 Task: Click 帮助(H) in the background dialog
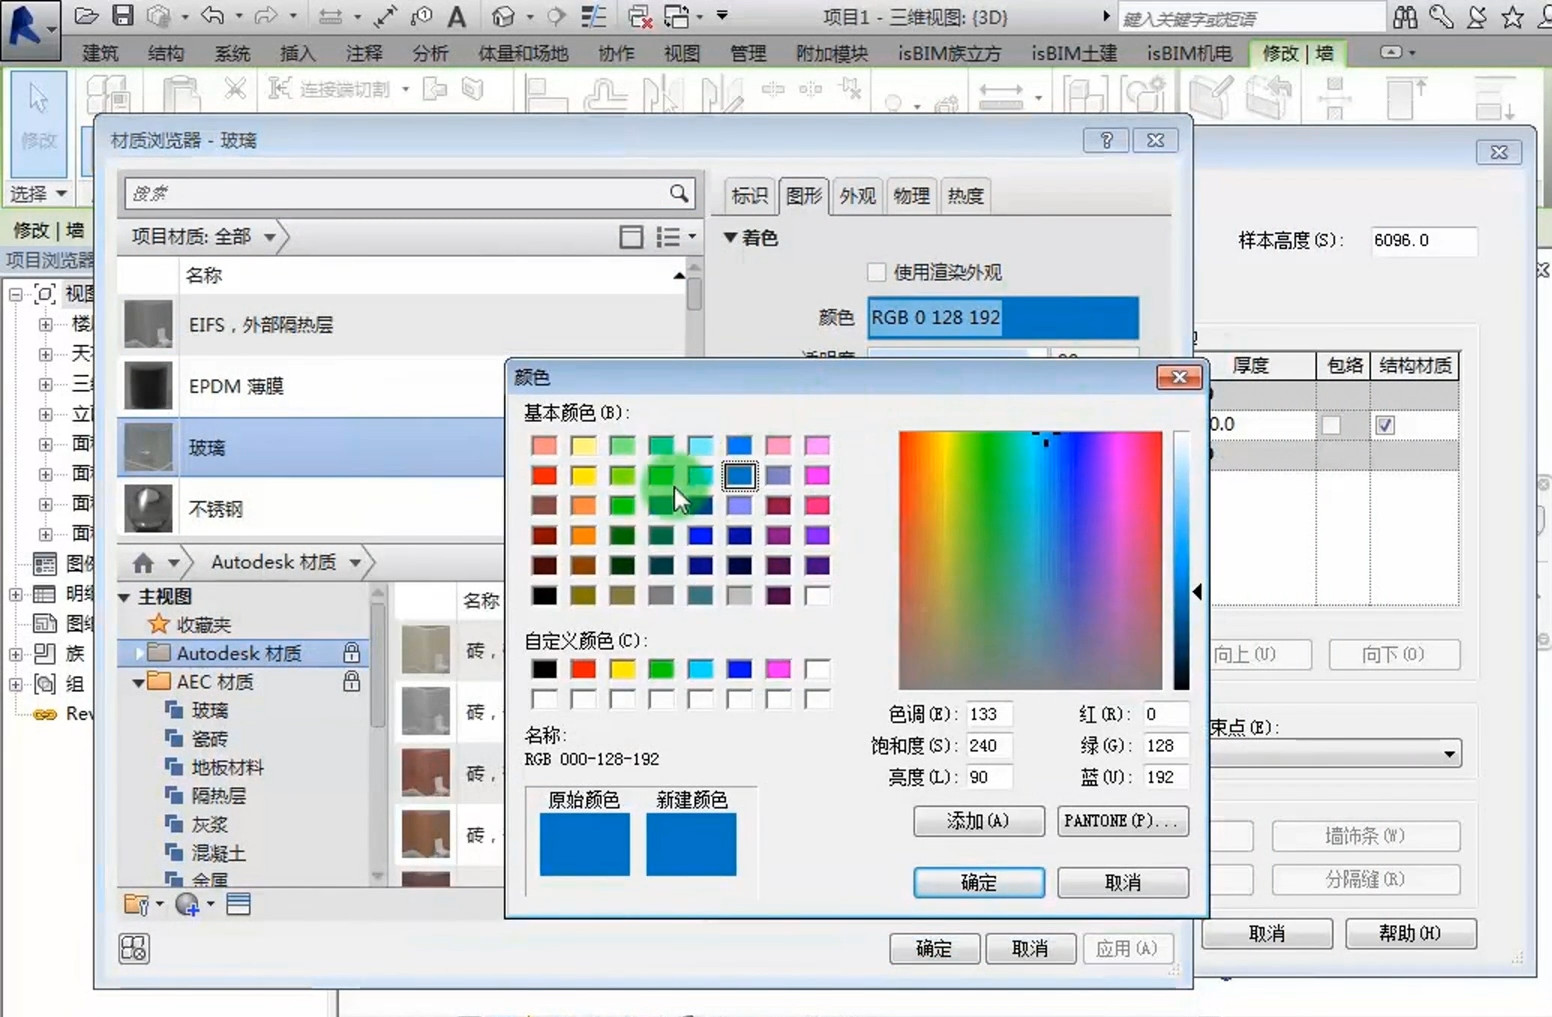point(1410,933)
